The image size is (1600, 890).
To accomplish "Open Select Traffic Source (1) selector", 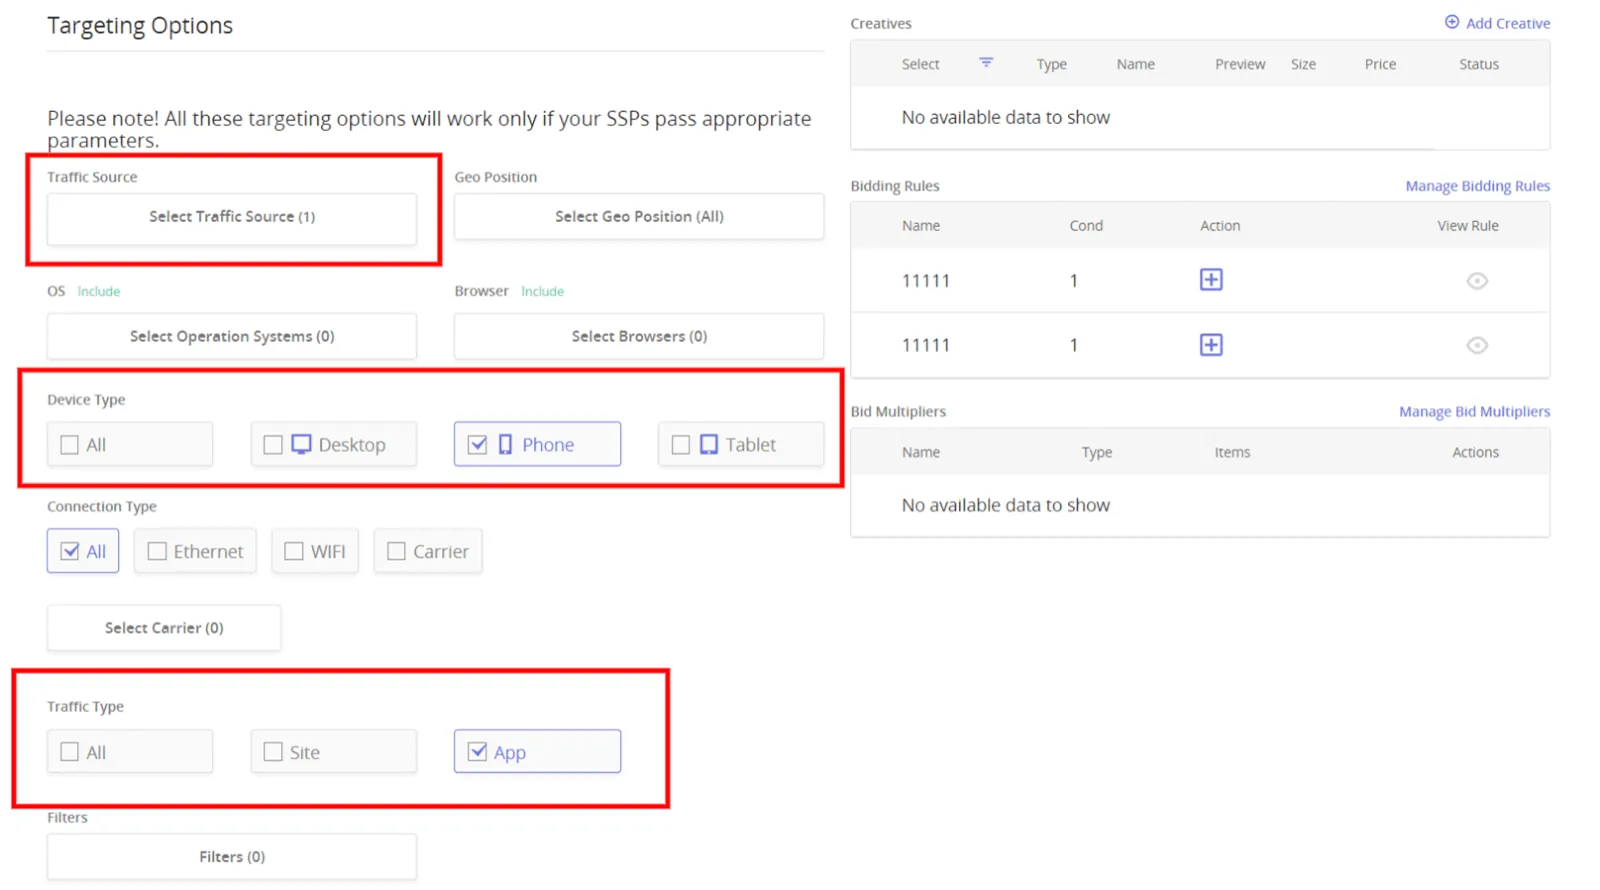I will click(232, 218).
